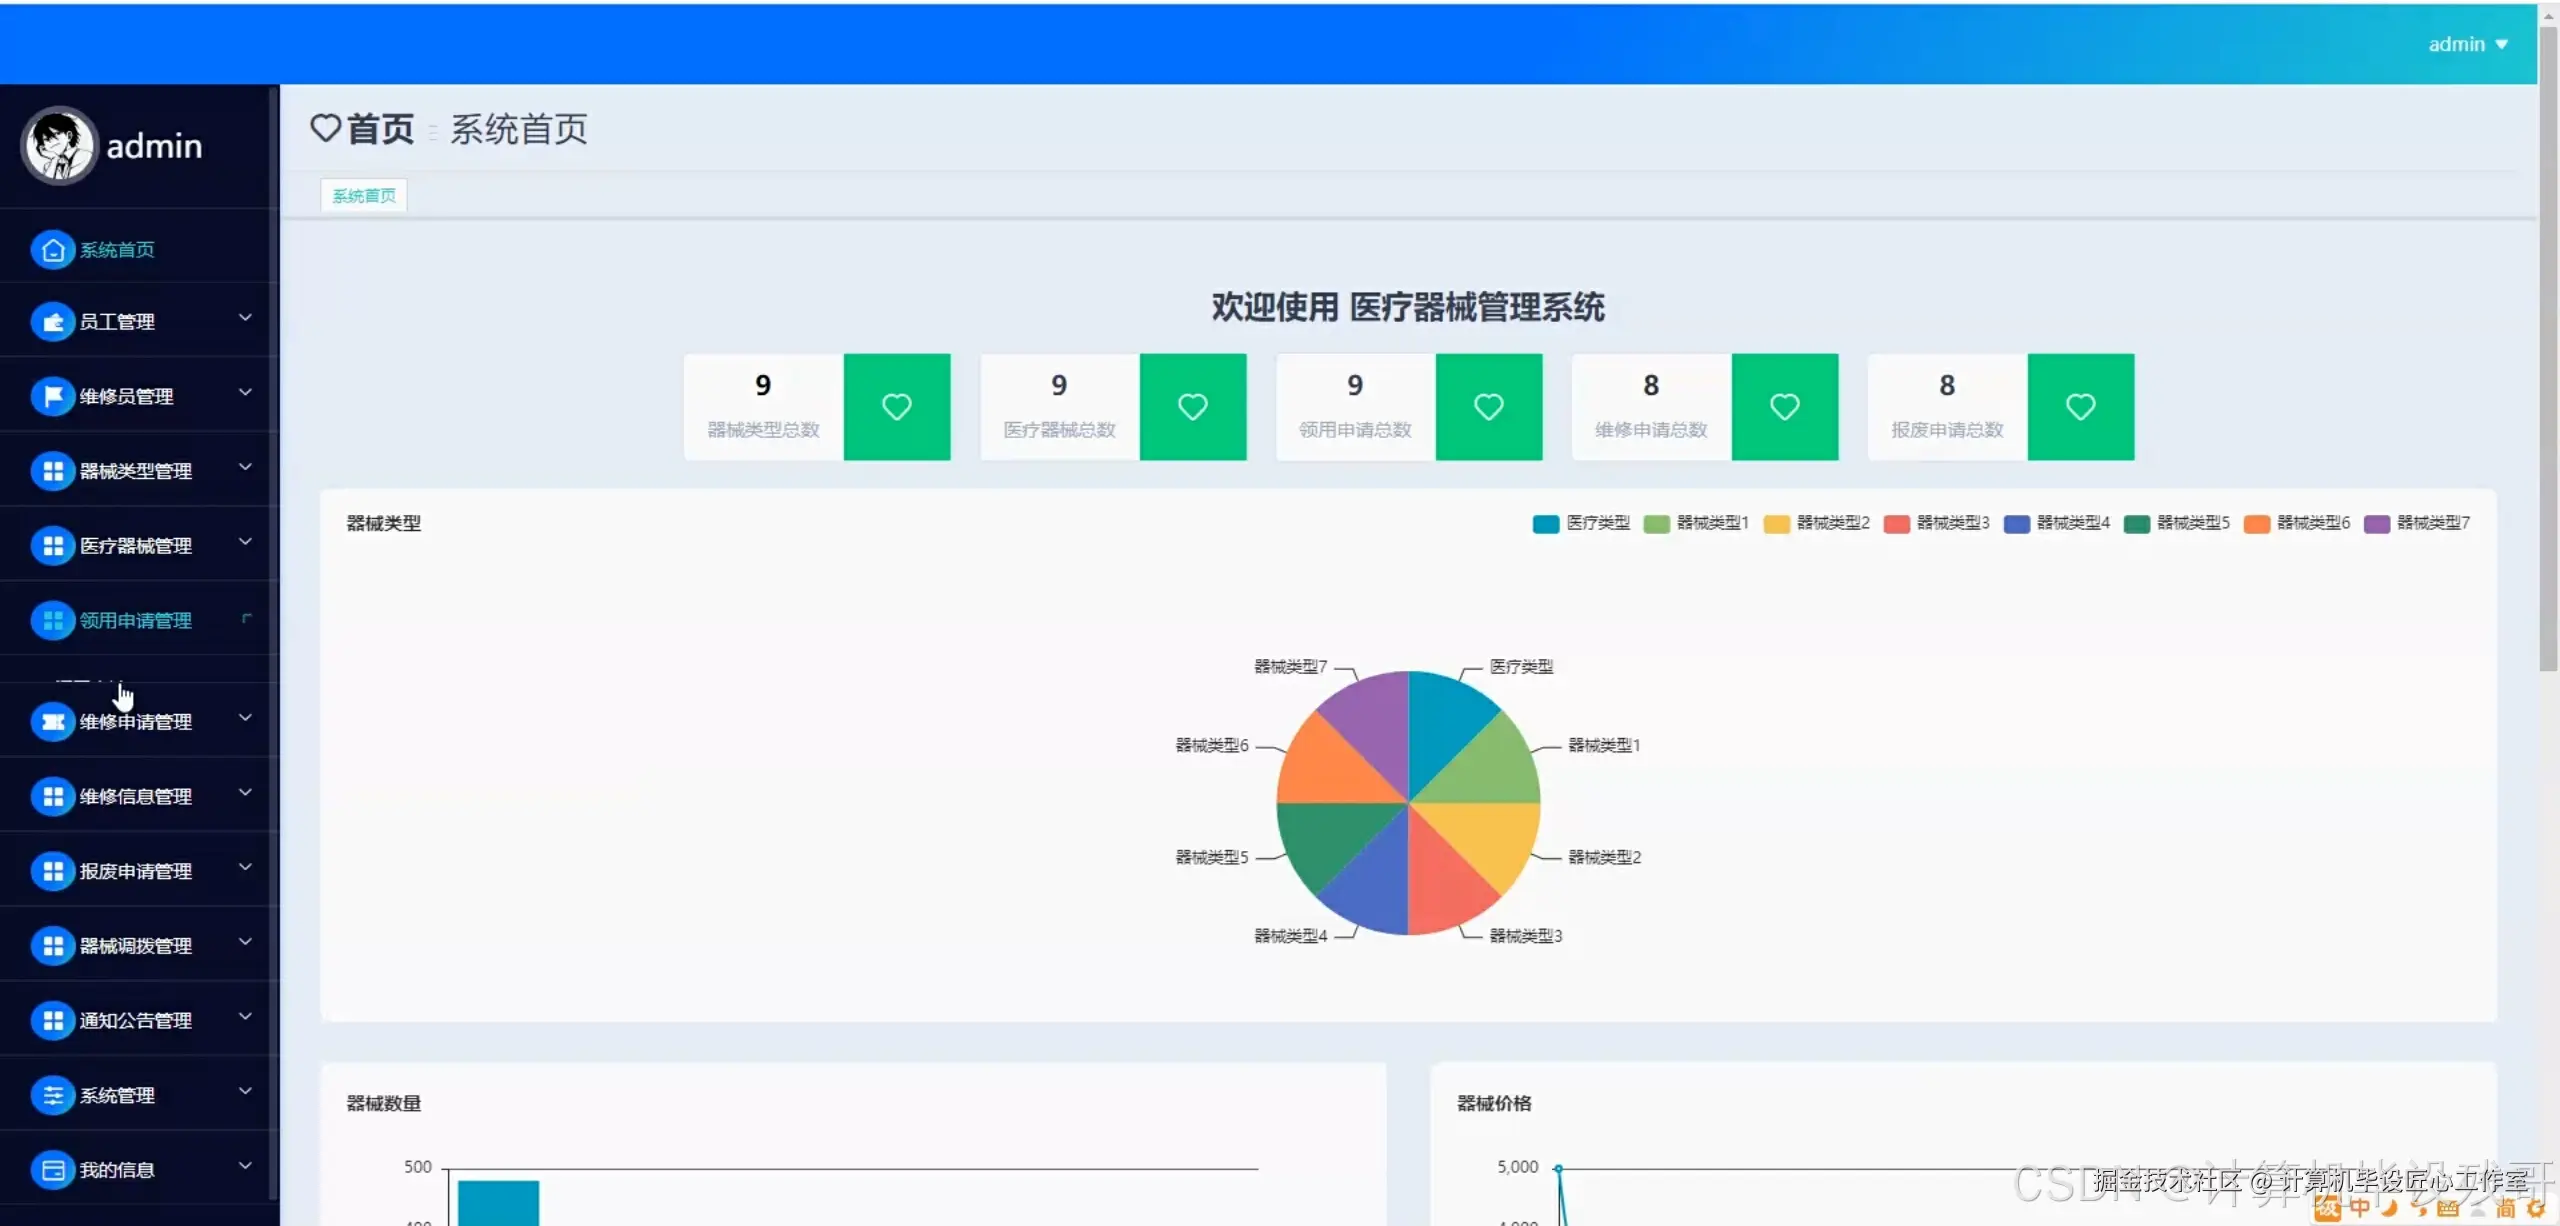Click the 系统管理 sliders icon

(53, 1095)
